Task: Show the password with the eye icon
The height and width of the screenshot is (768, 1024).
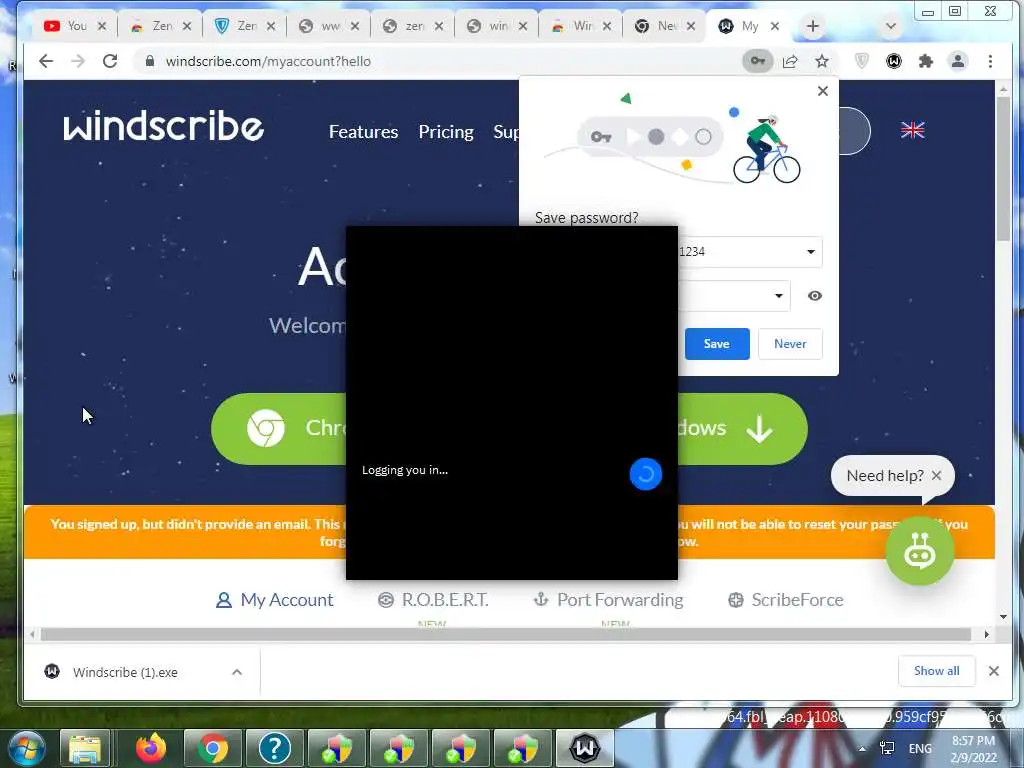Action: click(x=814, y=296)
